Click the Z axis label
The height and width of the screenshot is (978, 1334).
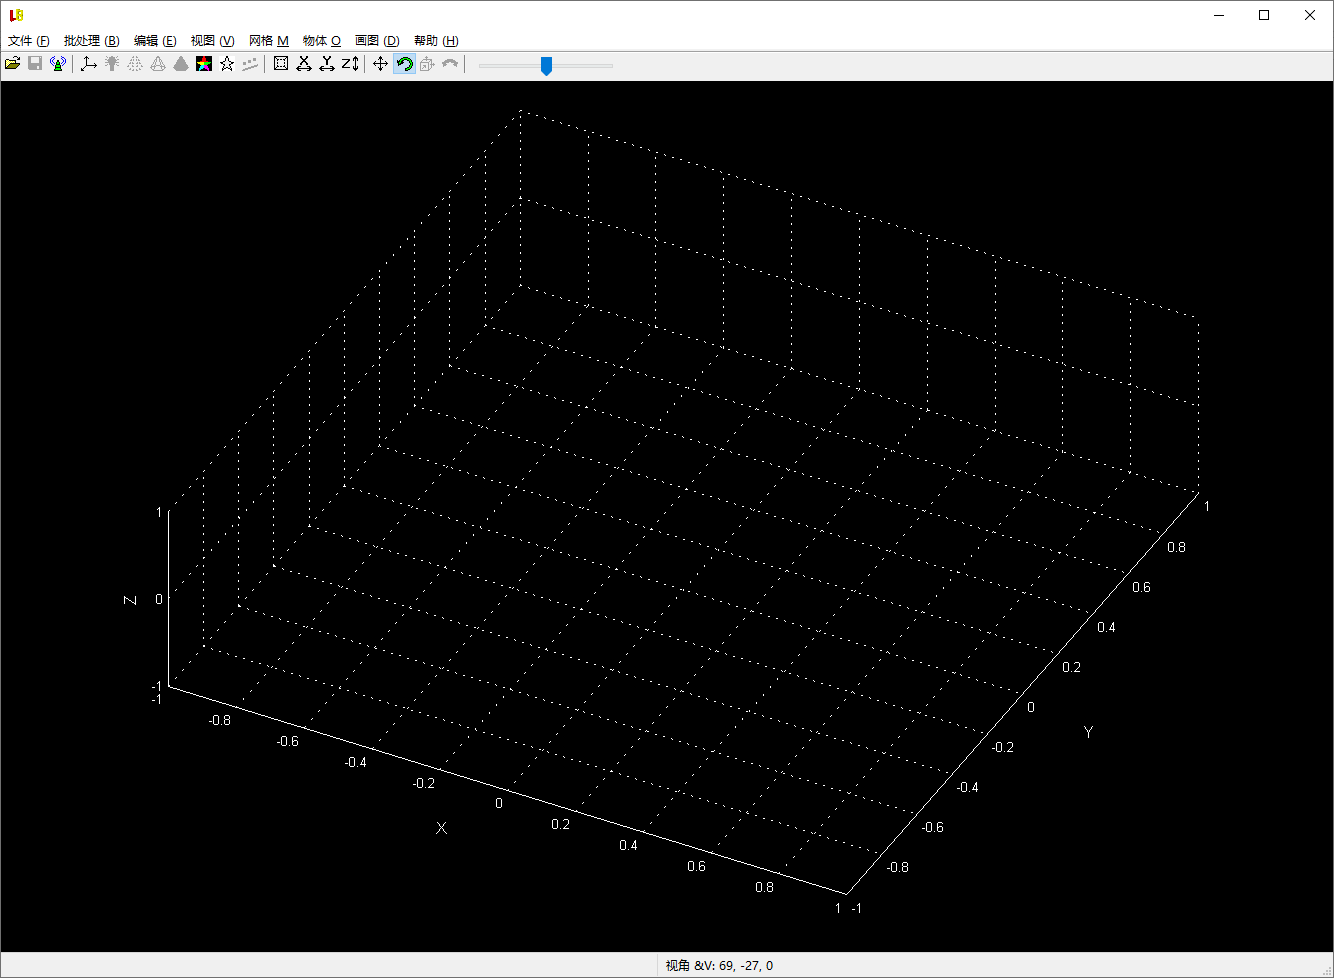(x=130, y=599)
